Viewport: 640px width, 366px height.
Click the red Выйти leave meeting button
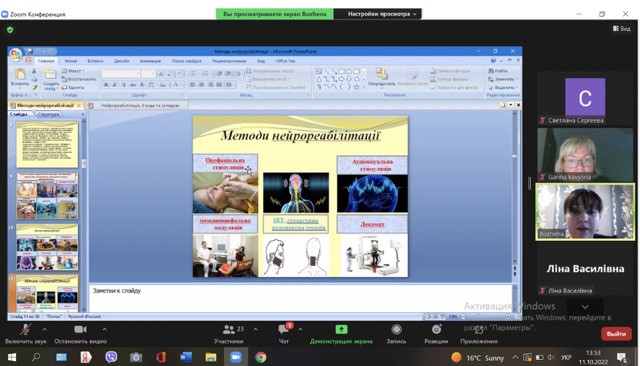(616, 334)
